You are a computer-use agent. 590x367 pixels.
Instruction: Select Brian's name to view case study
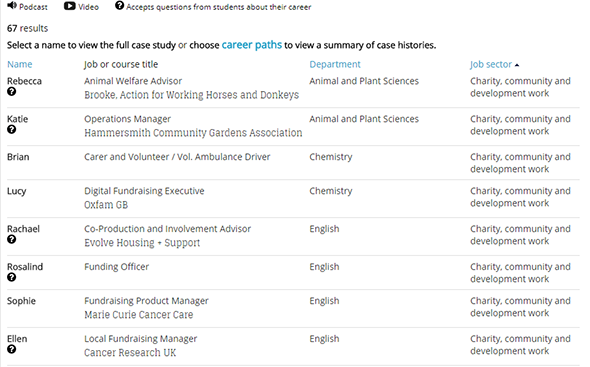(18, 157)
